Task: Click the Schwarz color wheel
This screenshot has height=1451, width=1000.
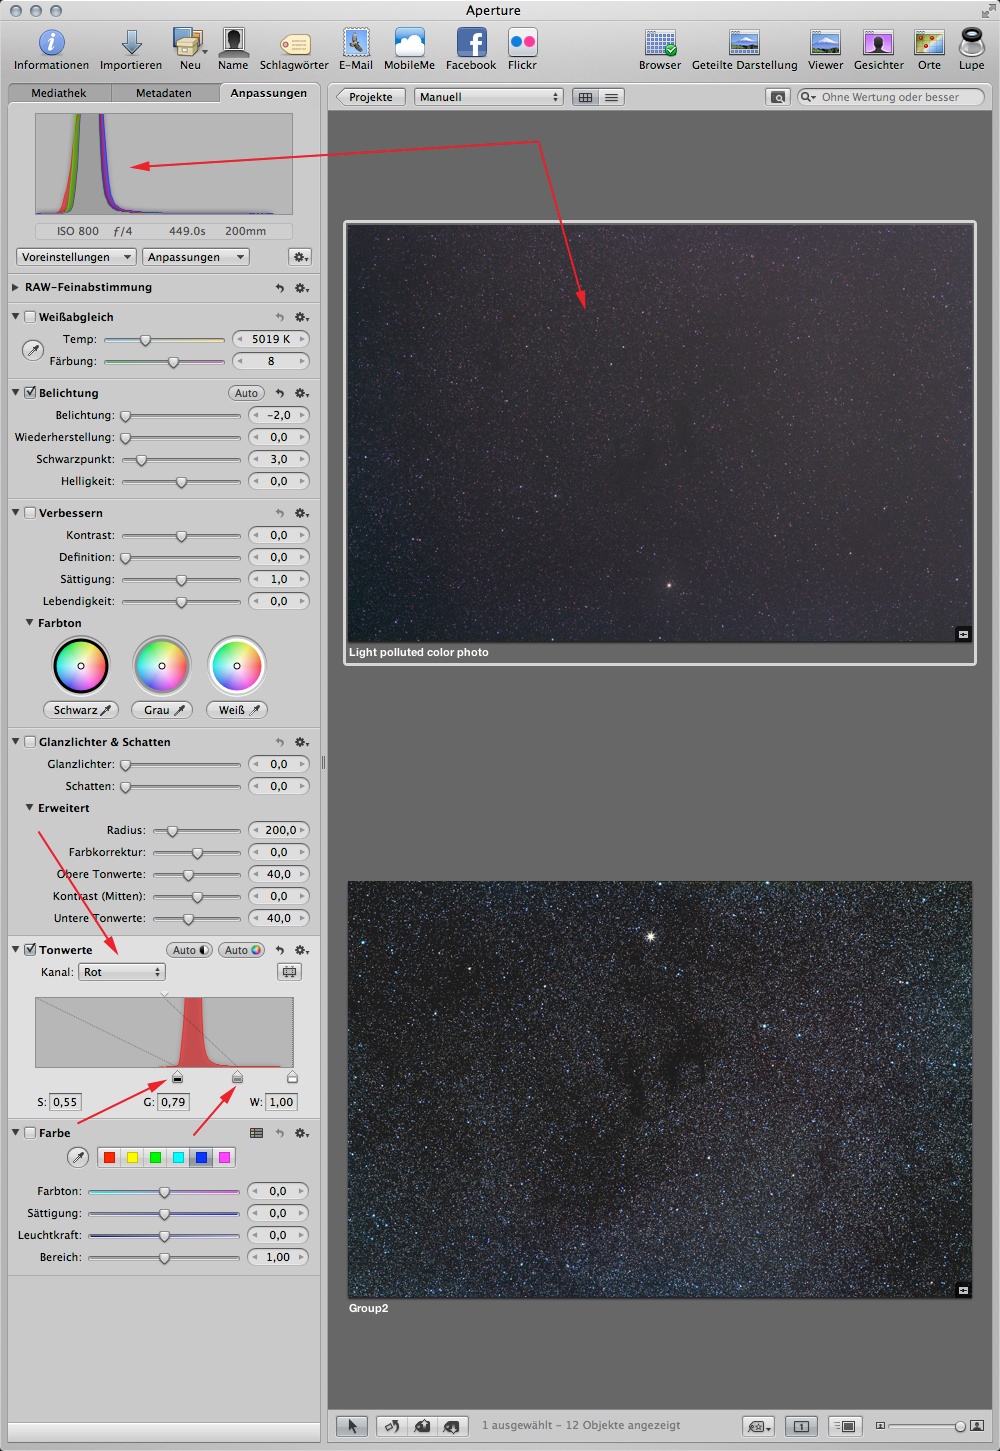Action: tap(81, 665)
